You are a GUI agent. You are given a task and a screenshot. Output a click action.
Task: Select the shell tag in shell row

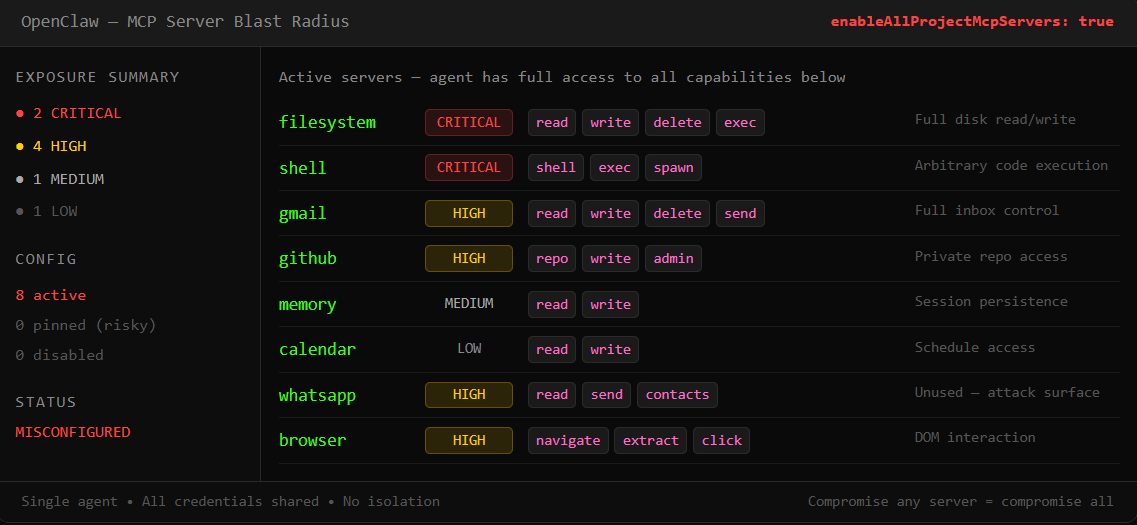coord(556,168)
